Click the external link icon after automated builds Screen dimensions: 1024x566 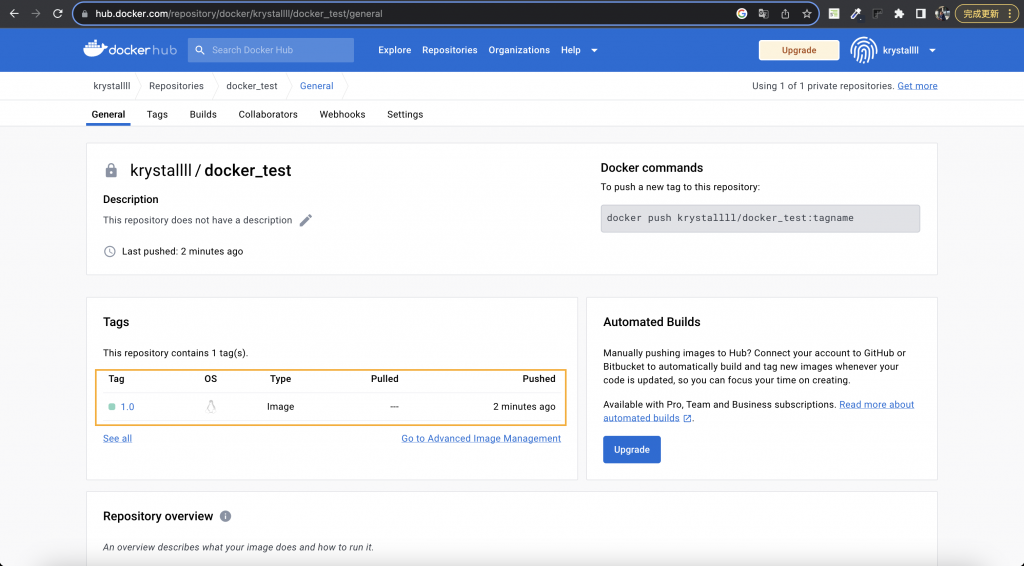687,418
